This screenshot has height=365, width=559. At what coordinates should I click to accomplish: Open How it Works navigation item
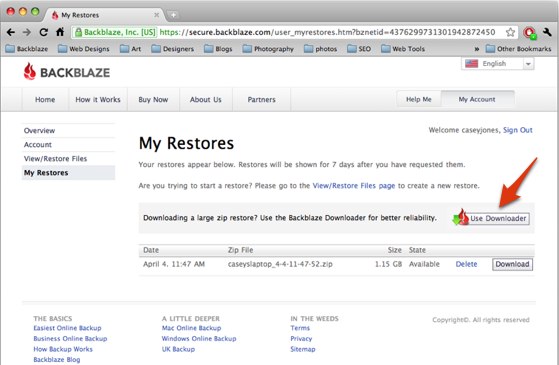(x=98, y=100)
